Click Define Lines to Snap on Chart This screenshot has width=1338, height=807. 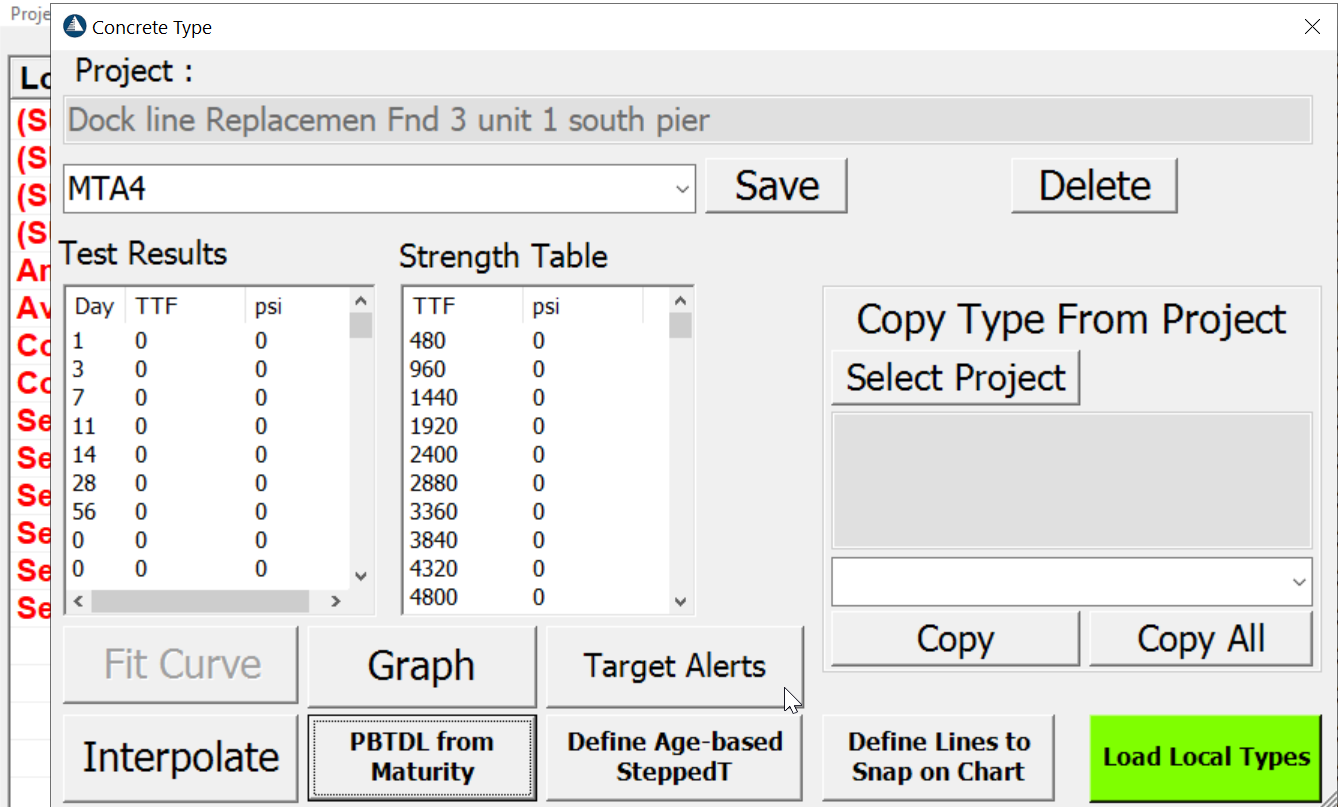938,757
